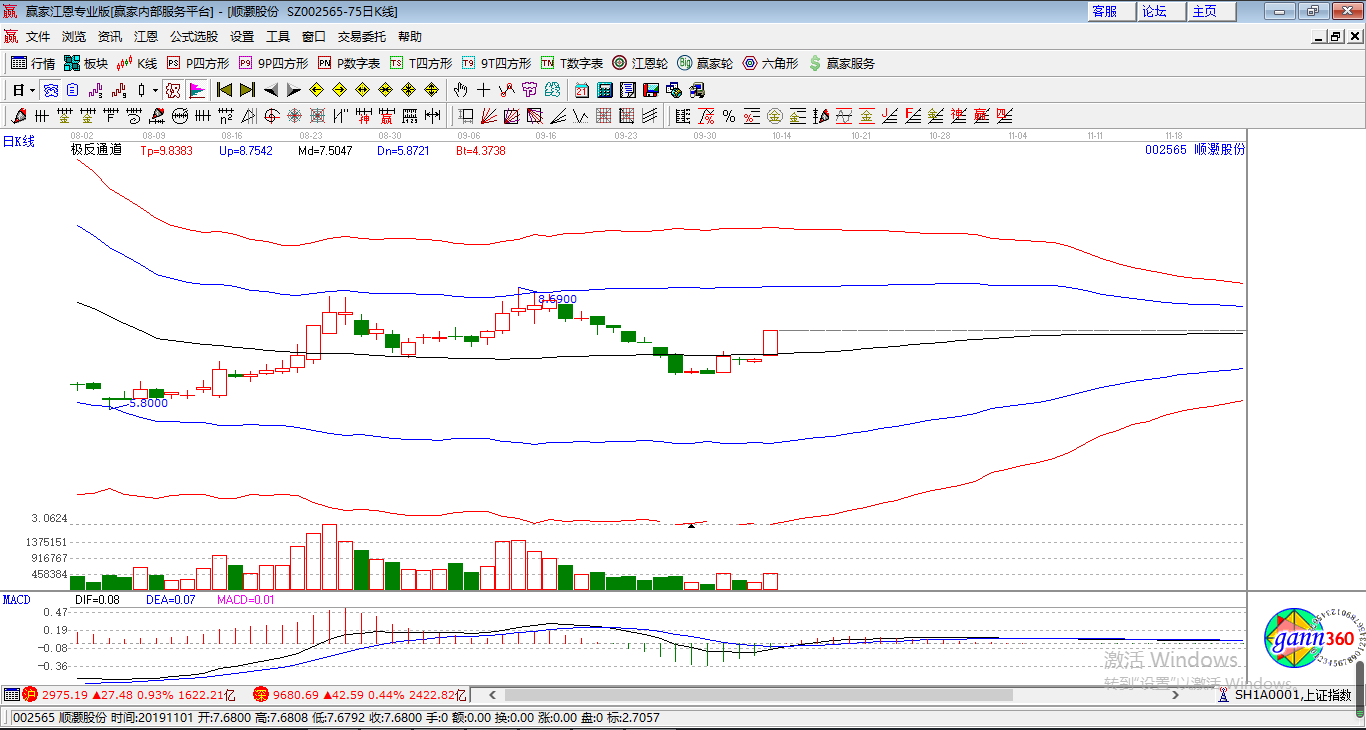Open the 设置 menu
The image size is (1366, 730).
point(242,37)
